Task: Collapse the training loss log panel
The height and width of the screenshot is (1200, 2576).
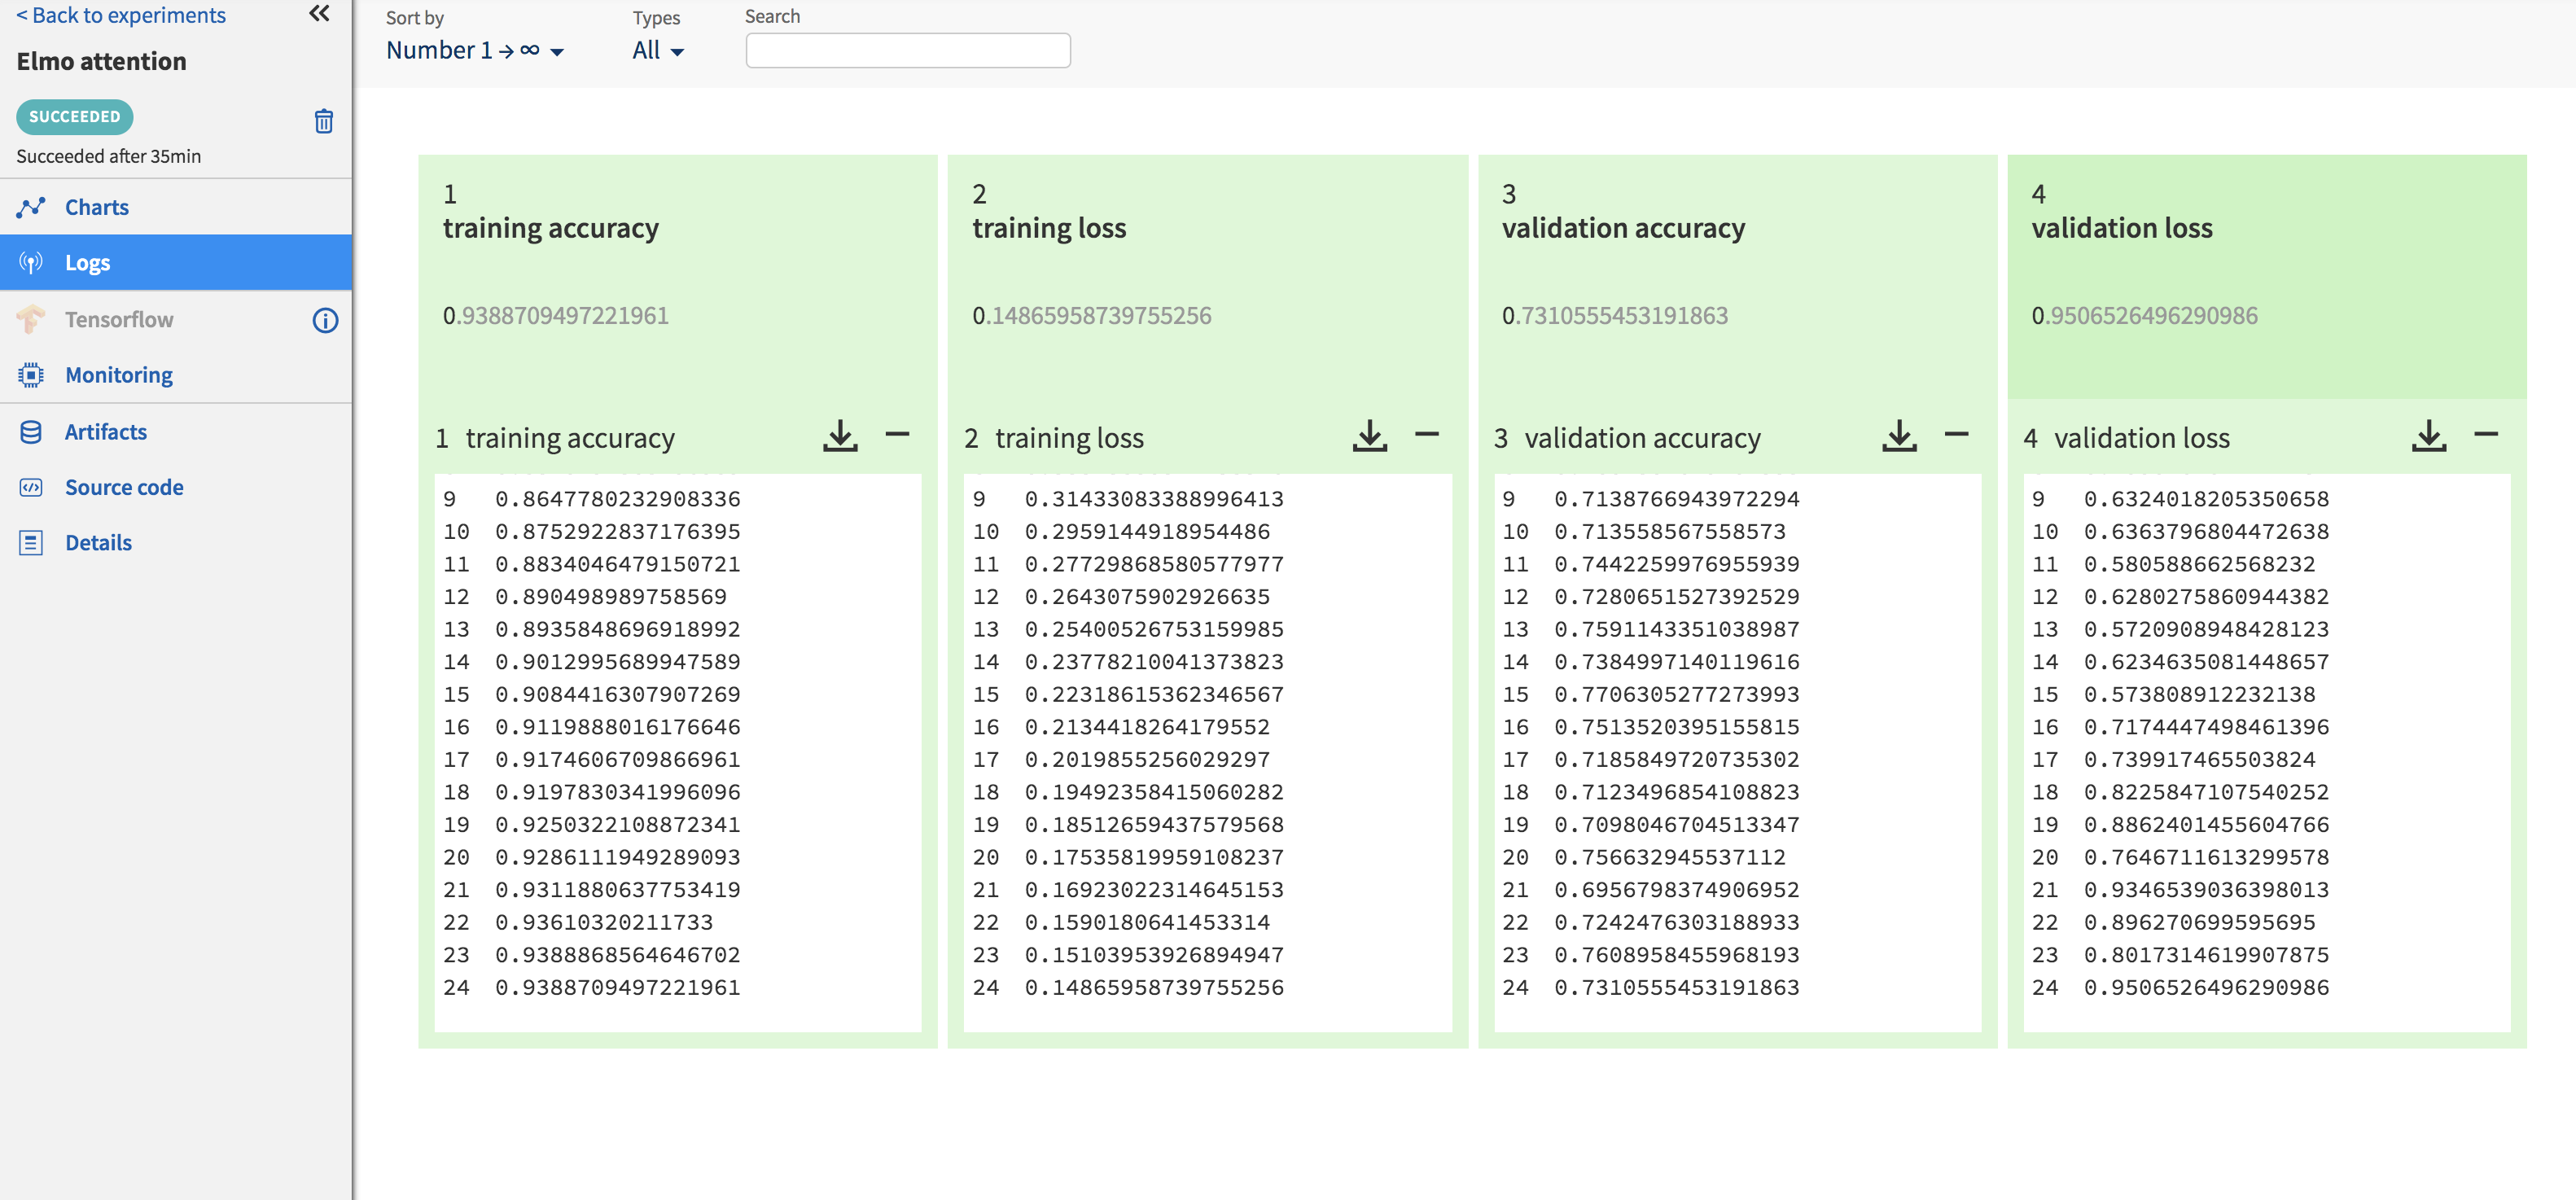Action: click(x=1426, y=434)
